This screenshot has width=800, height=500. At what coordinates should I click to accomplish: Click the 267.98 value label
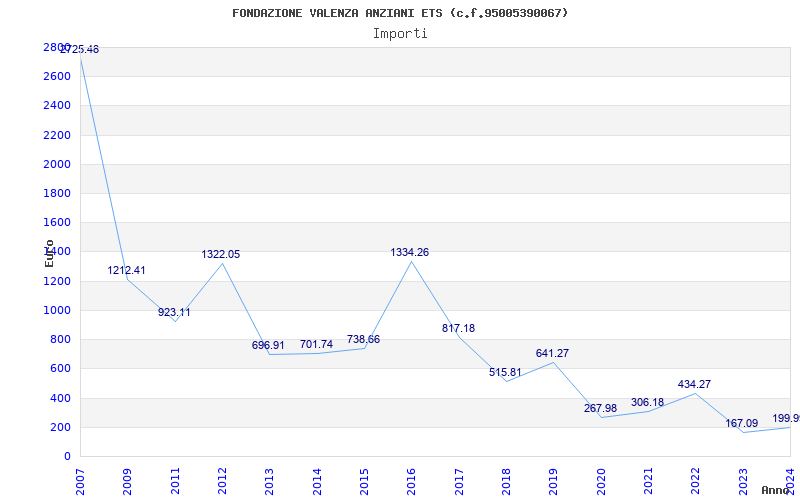[600, 408]
